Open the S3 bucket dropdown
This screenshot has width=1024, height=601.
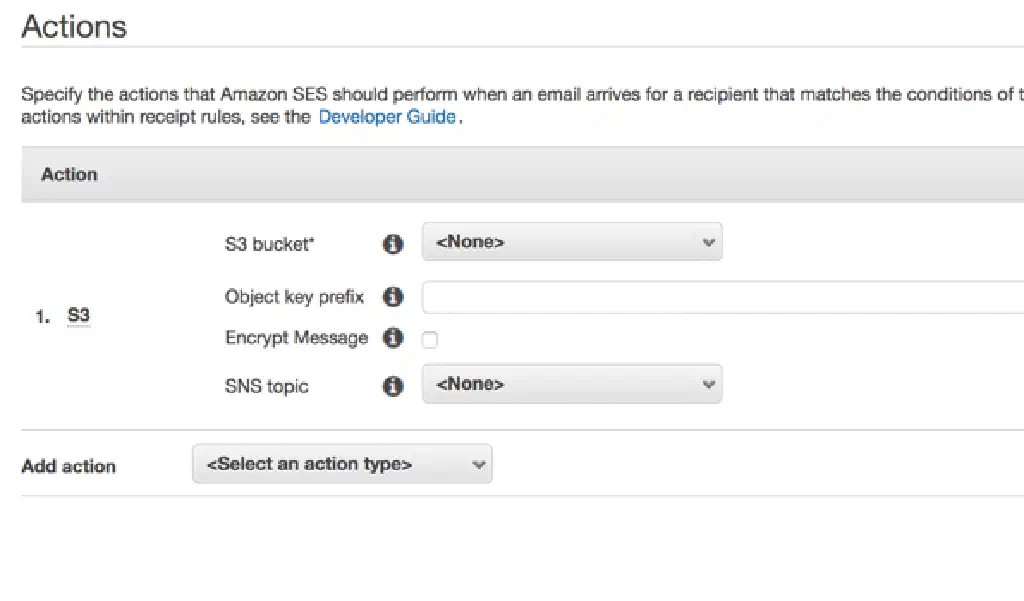click(x=572, y=242)
